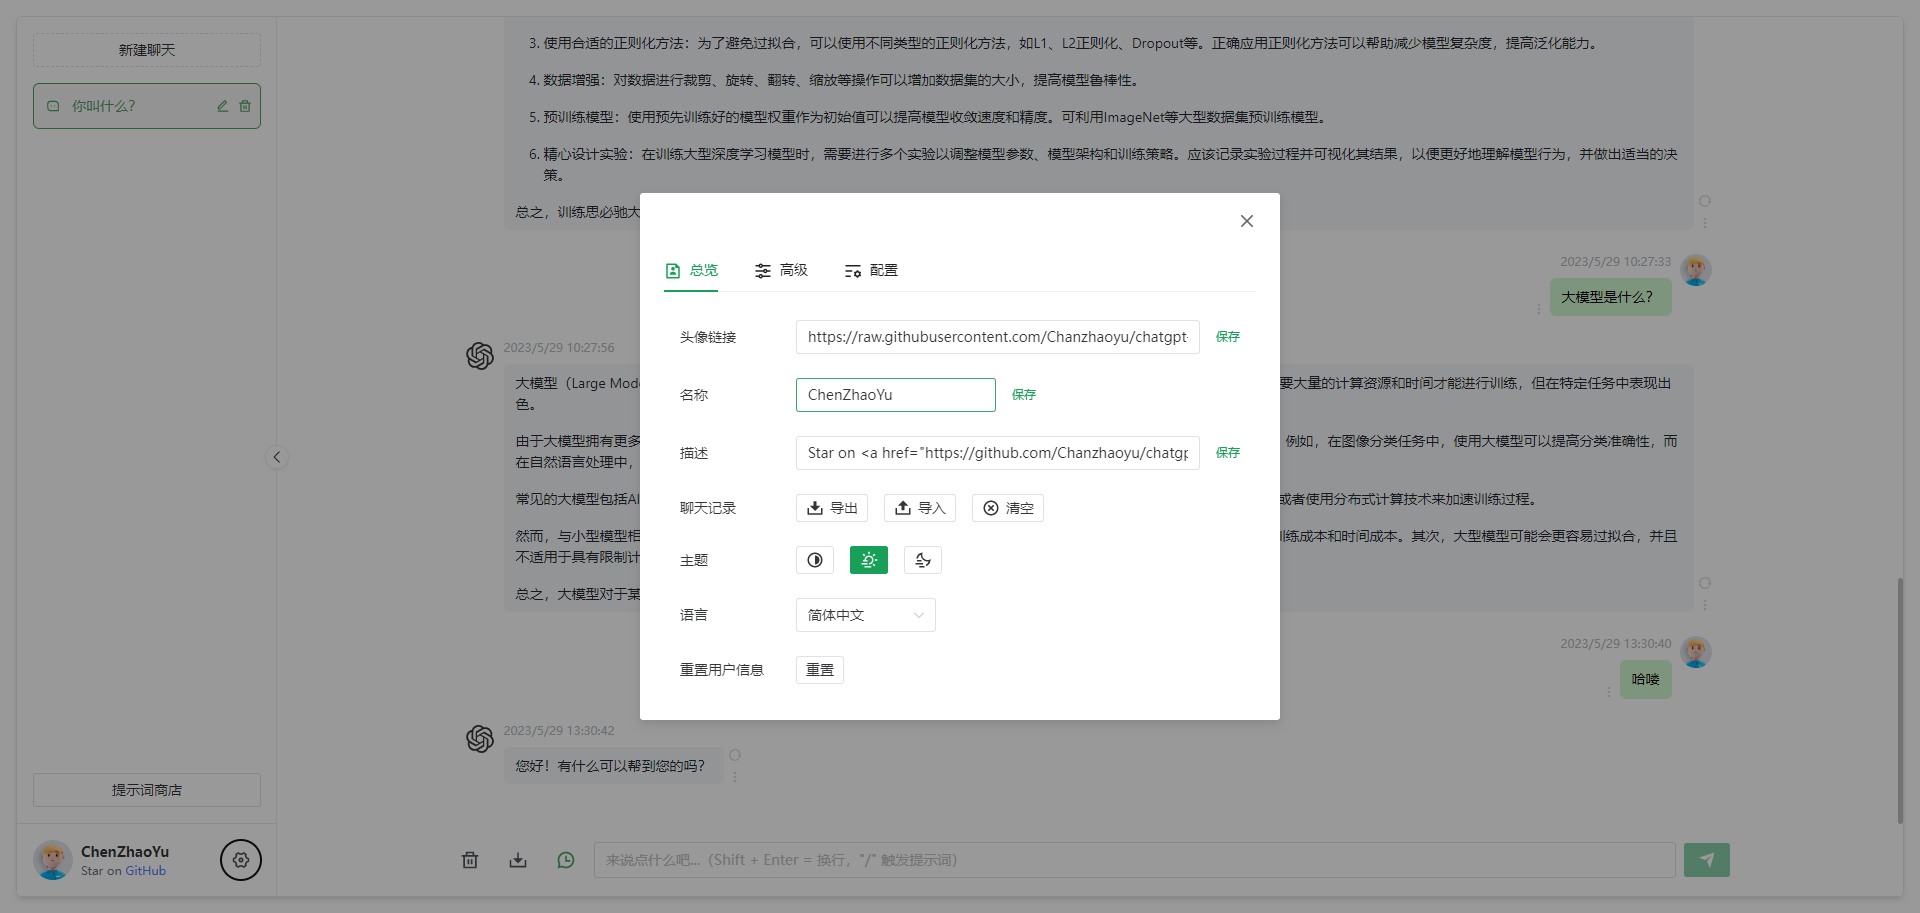Open more options for the 您好 reply
This screenshot has width=1920, height=913.
click(x=735, y=777)
